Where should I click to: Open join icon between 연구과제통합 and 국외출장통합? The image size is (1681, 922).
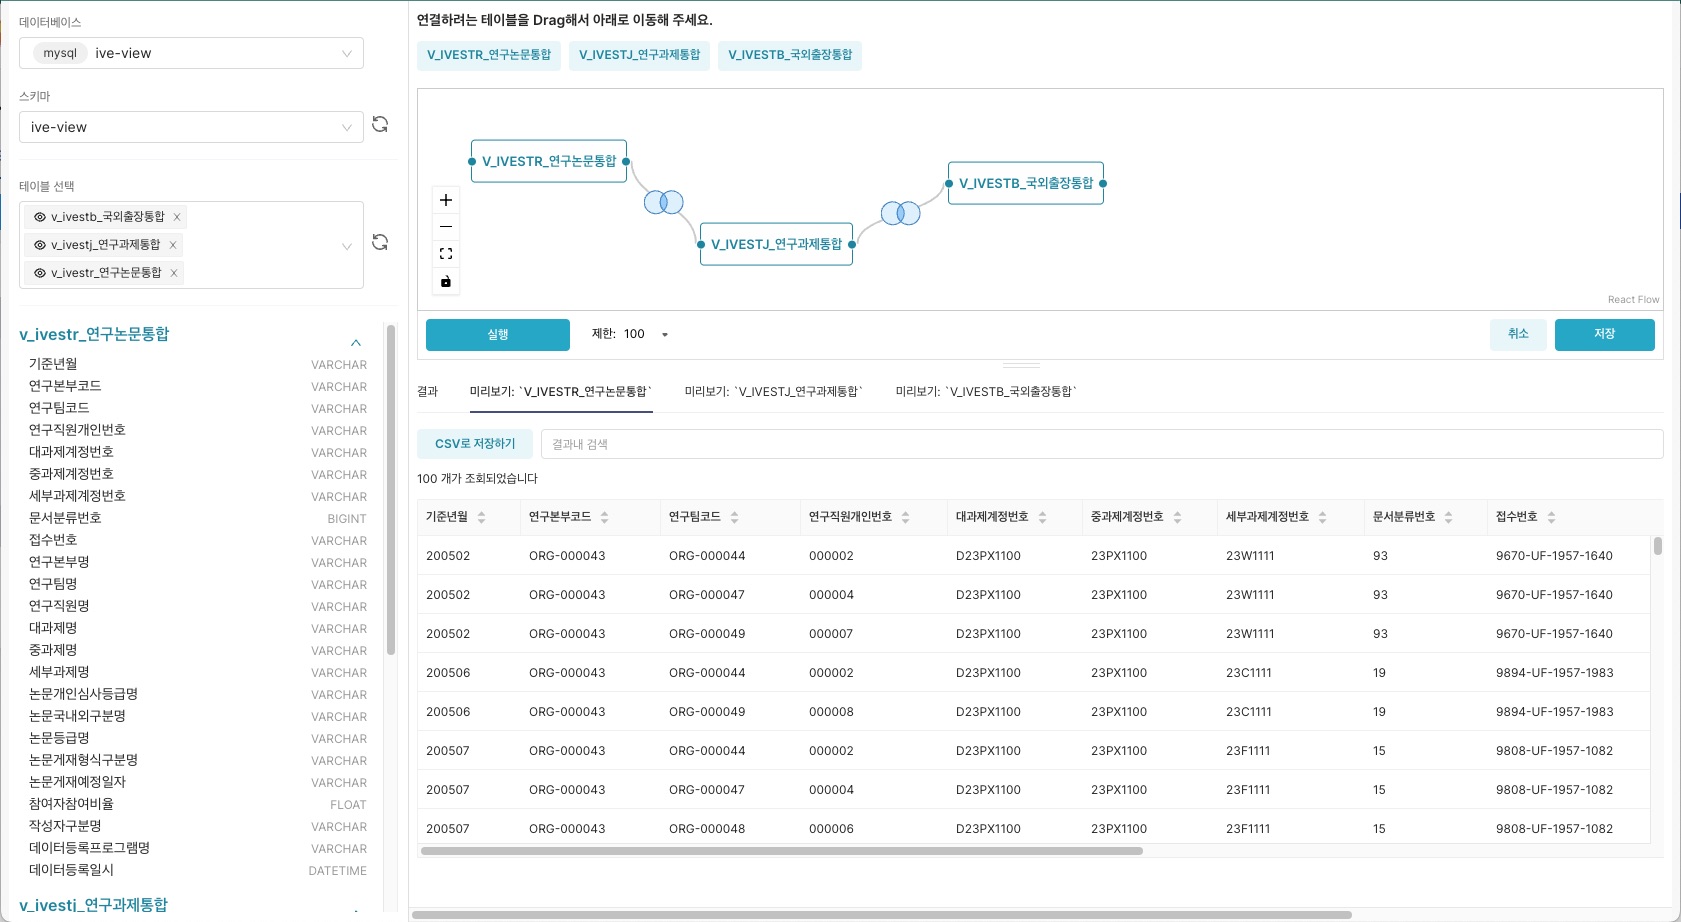[x=900, y=213]
